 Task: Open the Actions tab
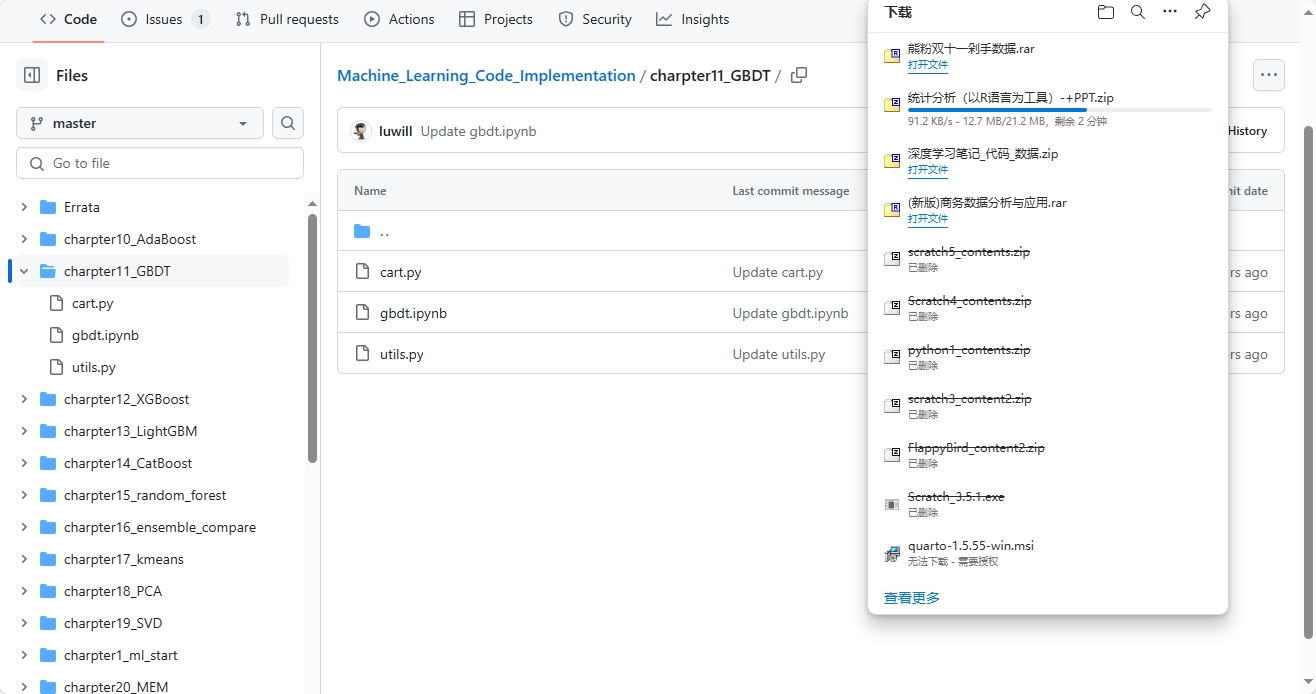click(399, 19)
